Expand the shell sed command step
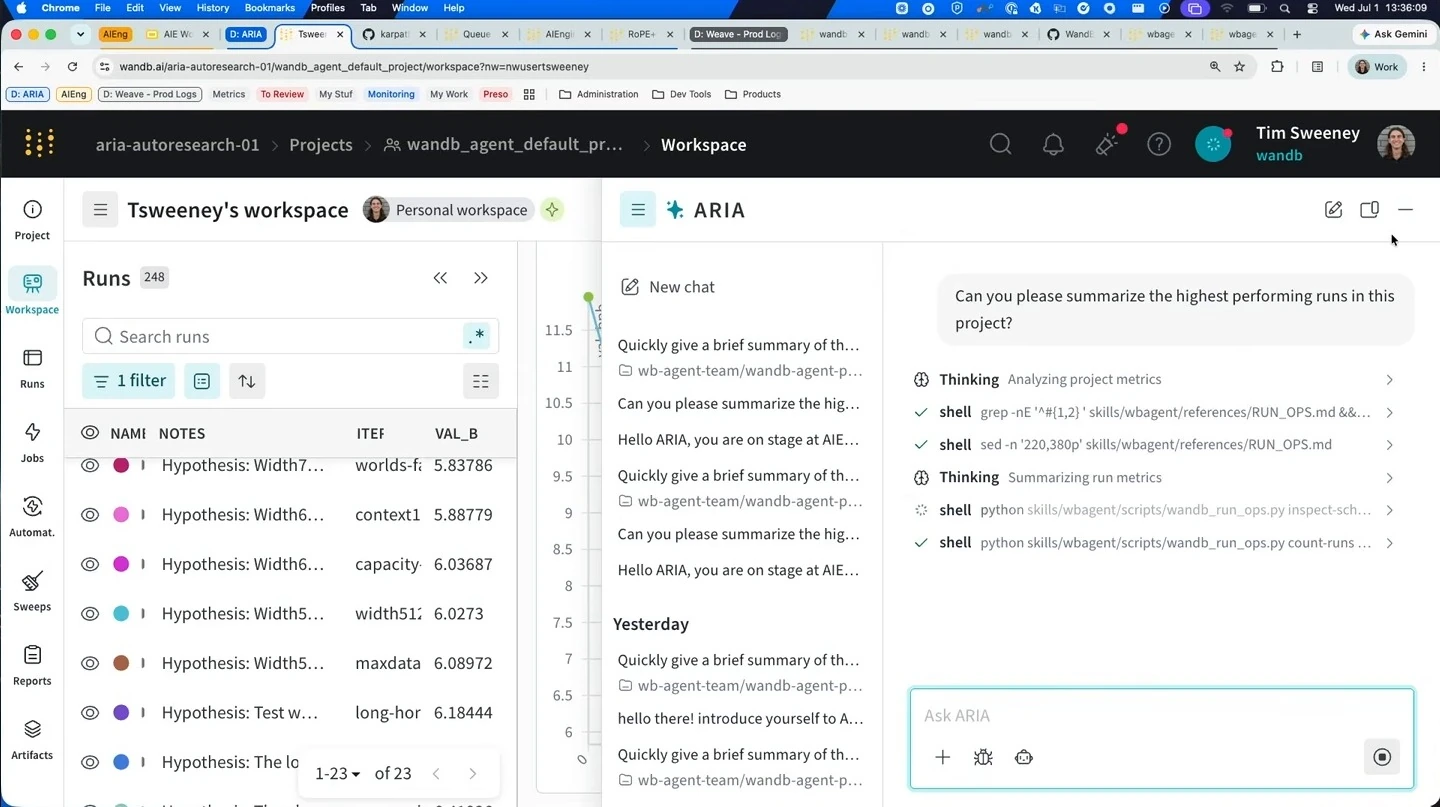1440x807 pixels. pos(1158,445)
